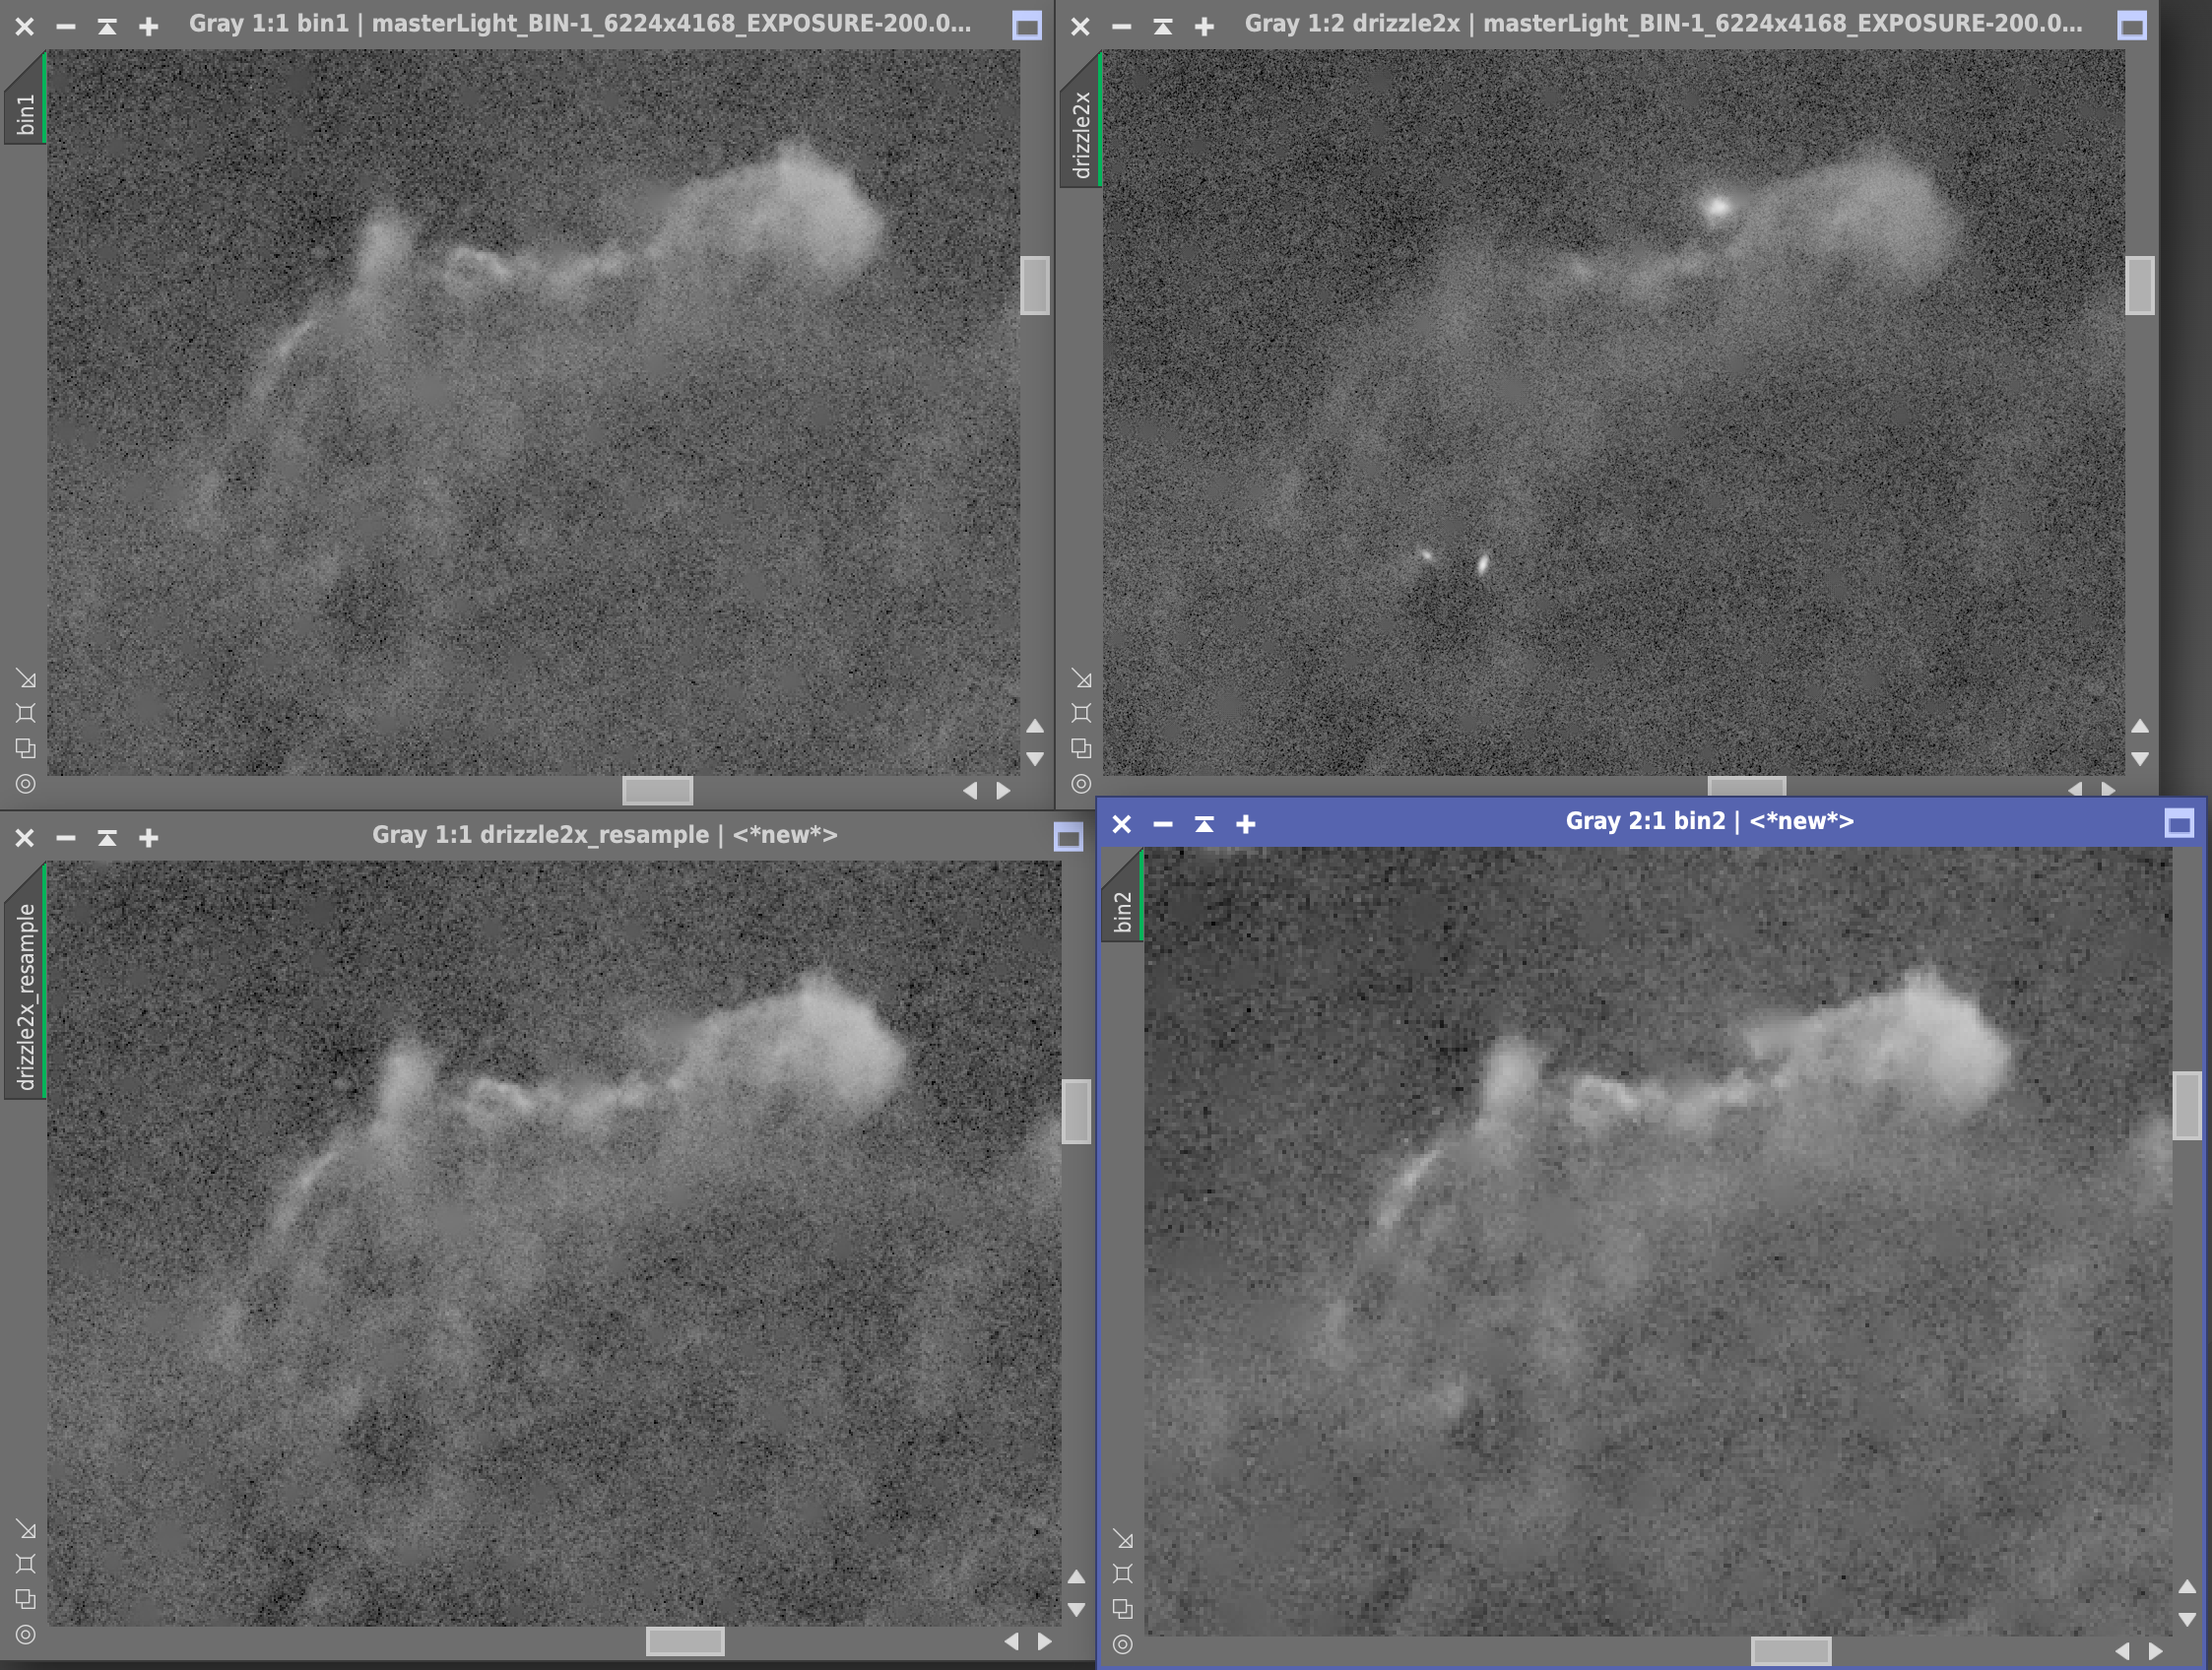This screenshot has width=2212, height=1670.
Task: Click the horizontal scrollbar thumb in the drizzle2x_resample window
Action: (x=685, y=1641)
